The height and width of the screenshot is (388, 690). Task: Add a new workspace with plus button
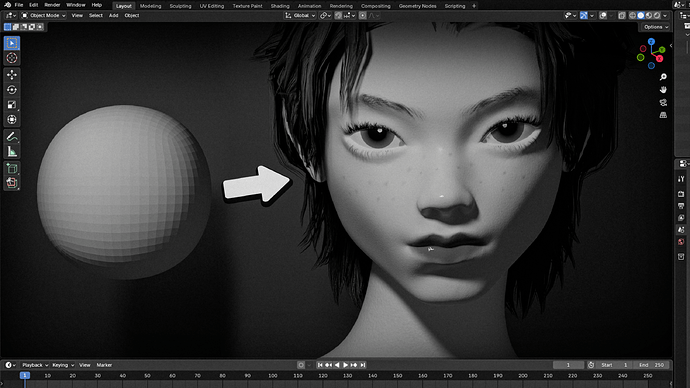(474, 6)
